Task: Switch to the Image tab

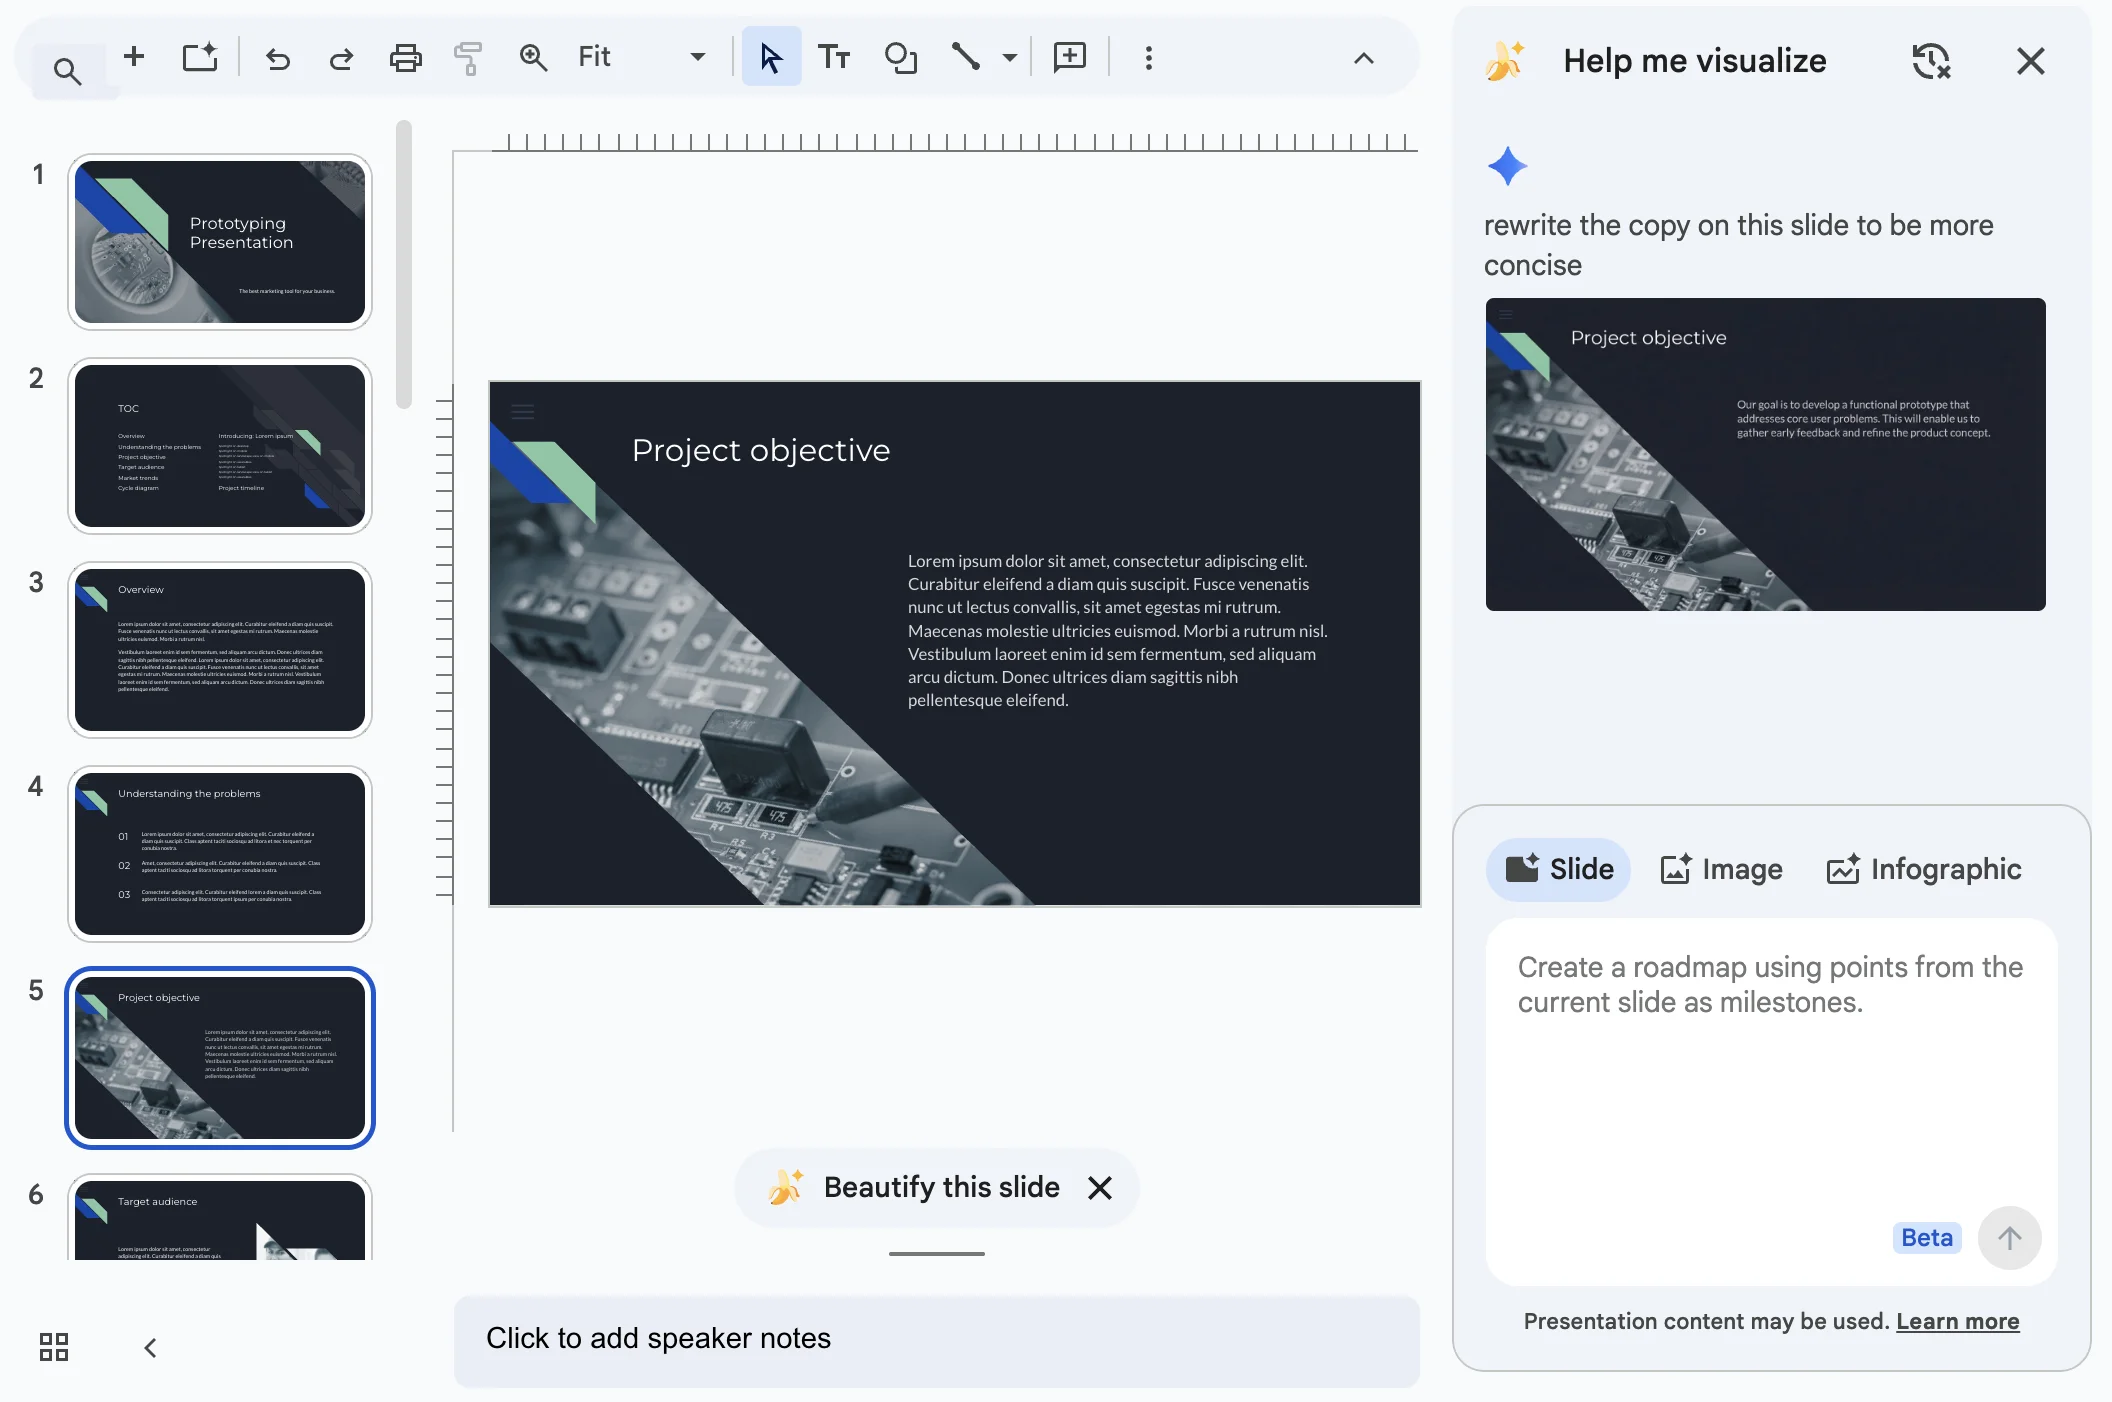Action: [1722, 869]
